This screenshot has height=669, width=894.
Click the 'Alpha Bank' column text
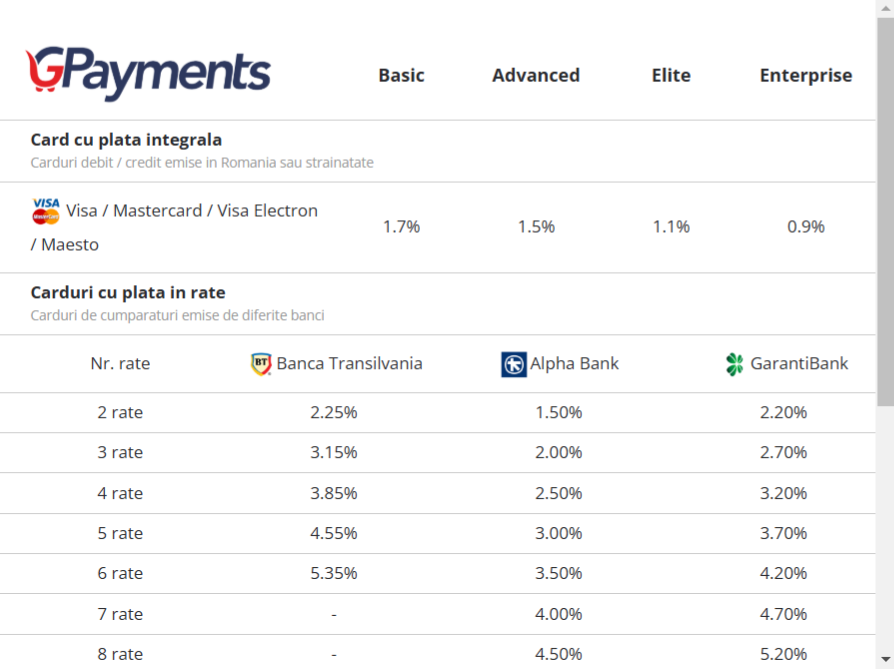(574, 364)
